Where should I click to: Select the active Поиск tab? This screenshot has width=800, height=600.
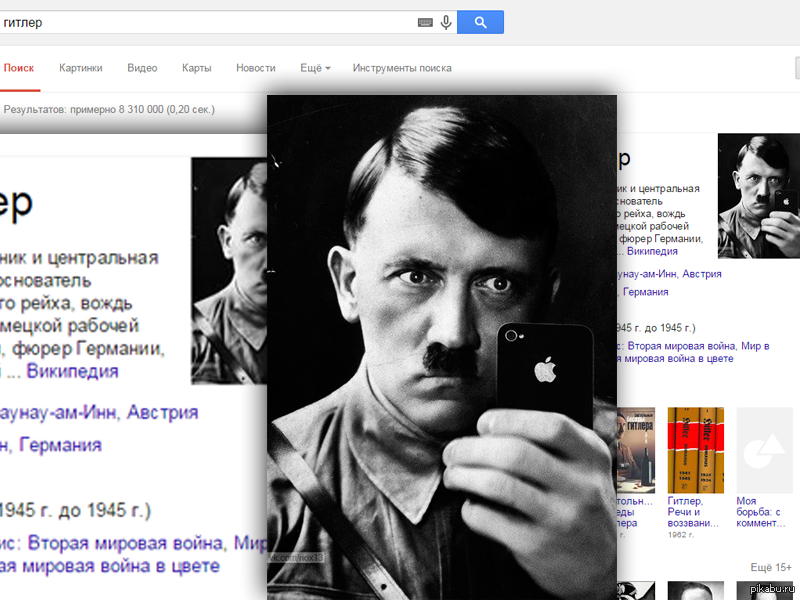pyautogui.click(x=19, y=68)
